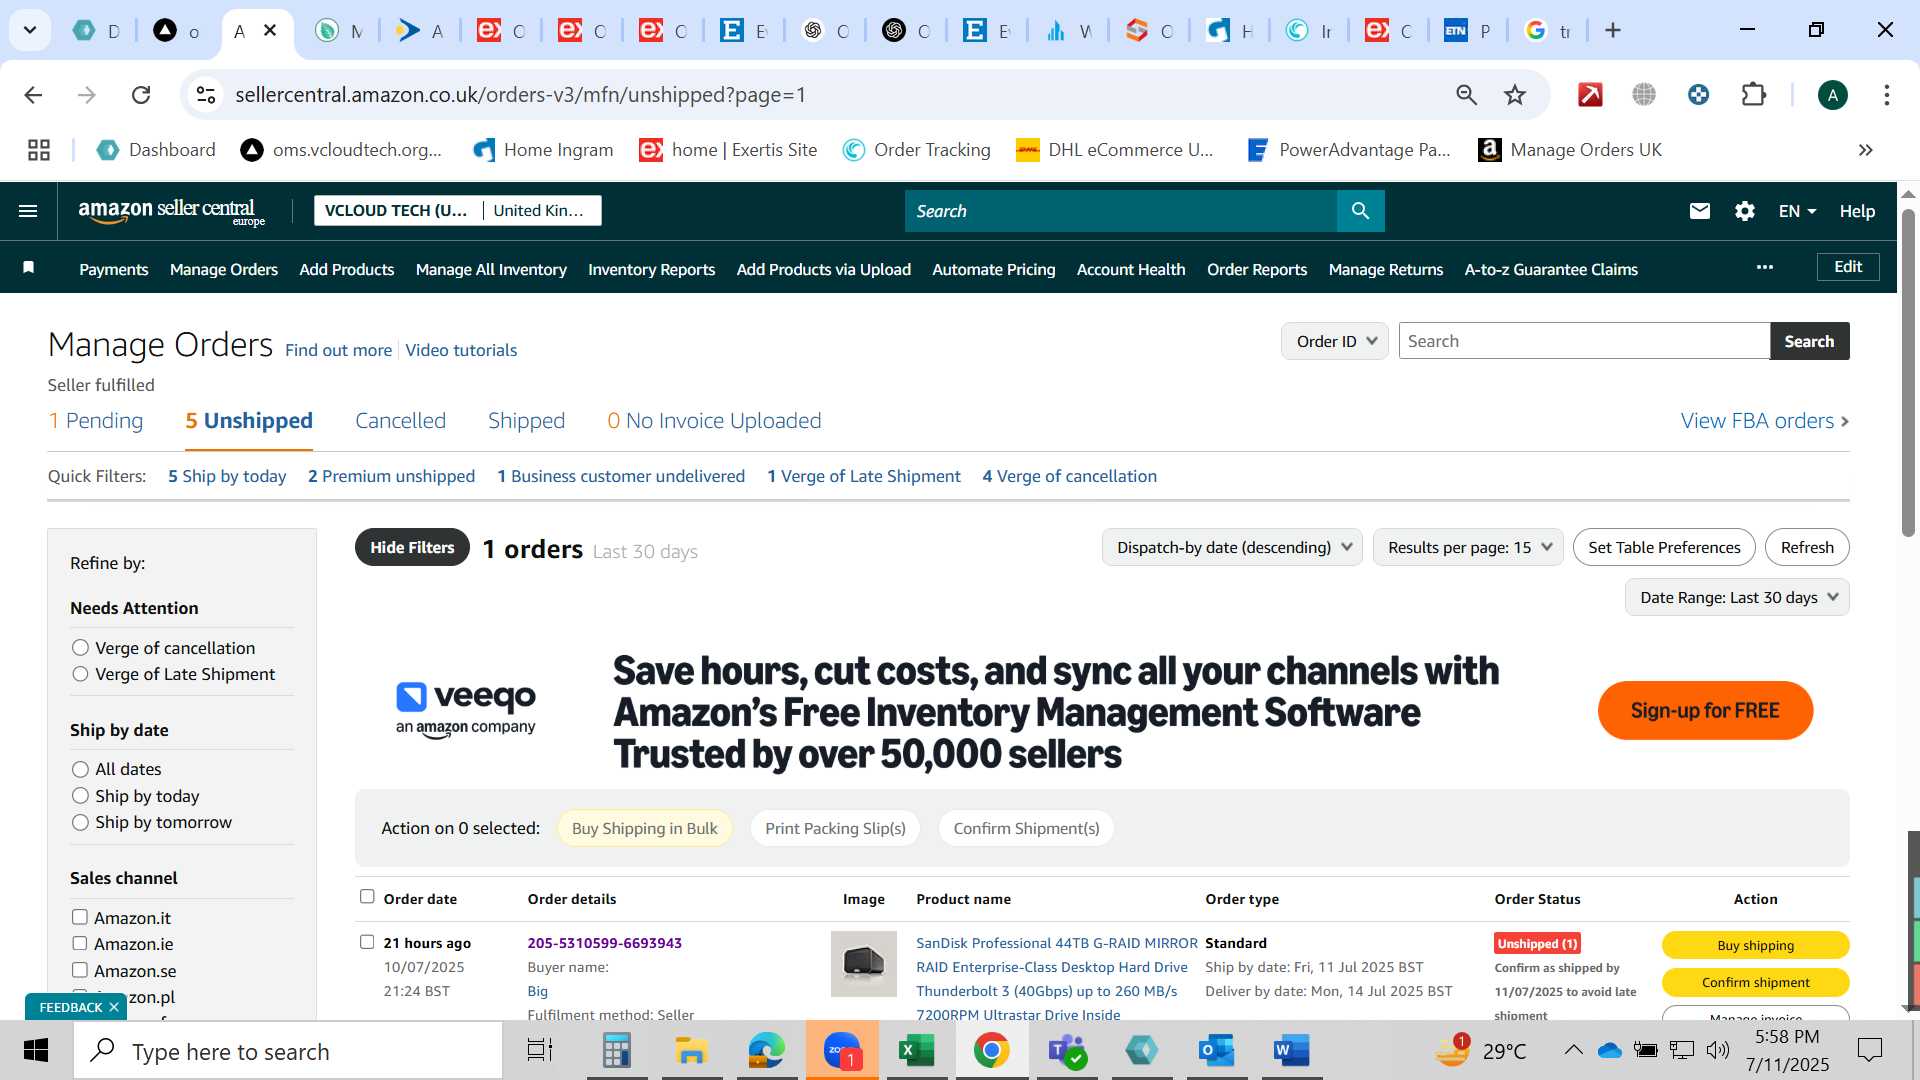Click the red arrow extension icon

click(x=1590, y=95)
